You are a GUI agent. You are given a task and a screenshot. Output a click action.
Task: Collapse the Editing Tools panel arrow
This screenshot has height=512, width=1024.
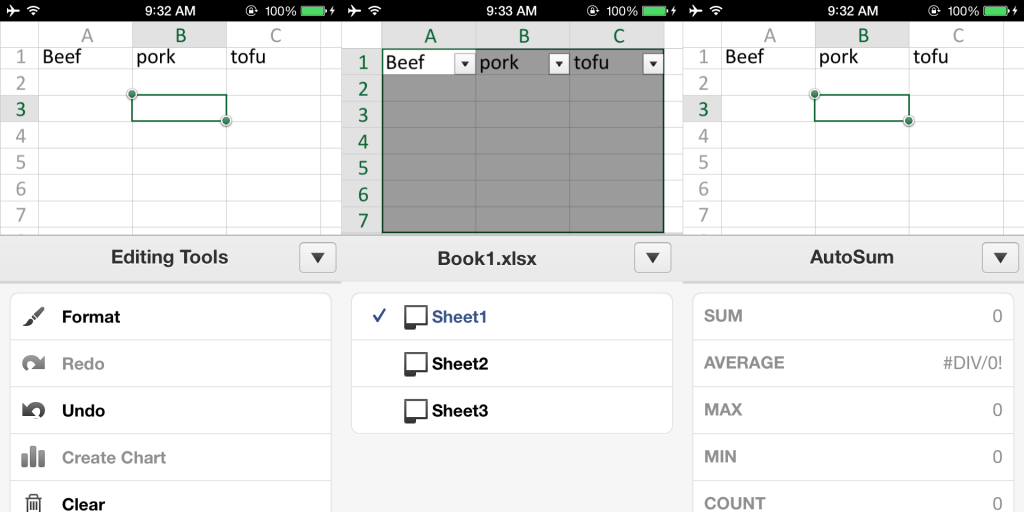tap(317, 258)
